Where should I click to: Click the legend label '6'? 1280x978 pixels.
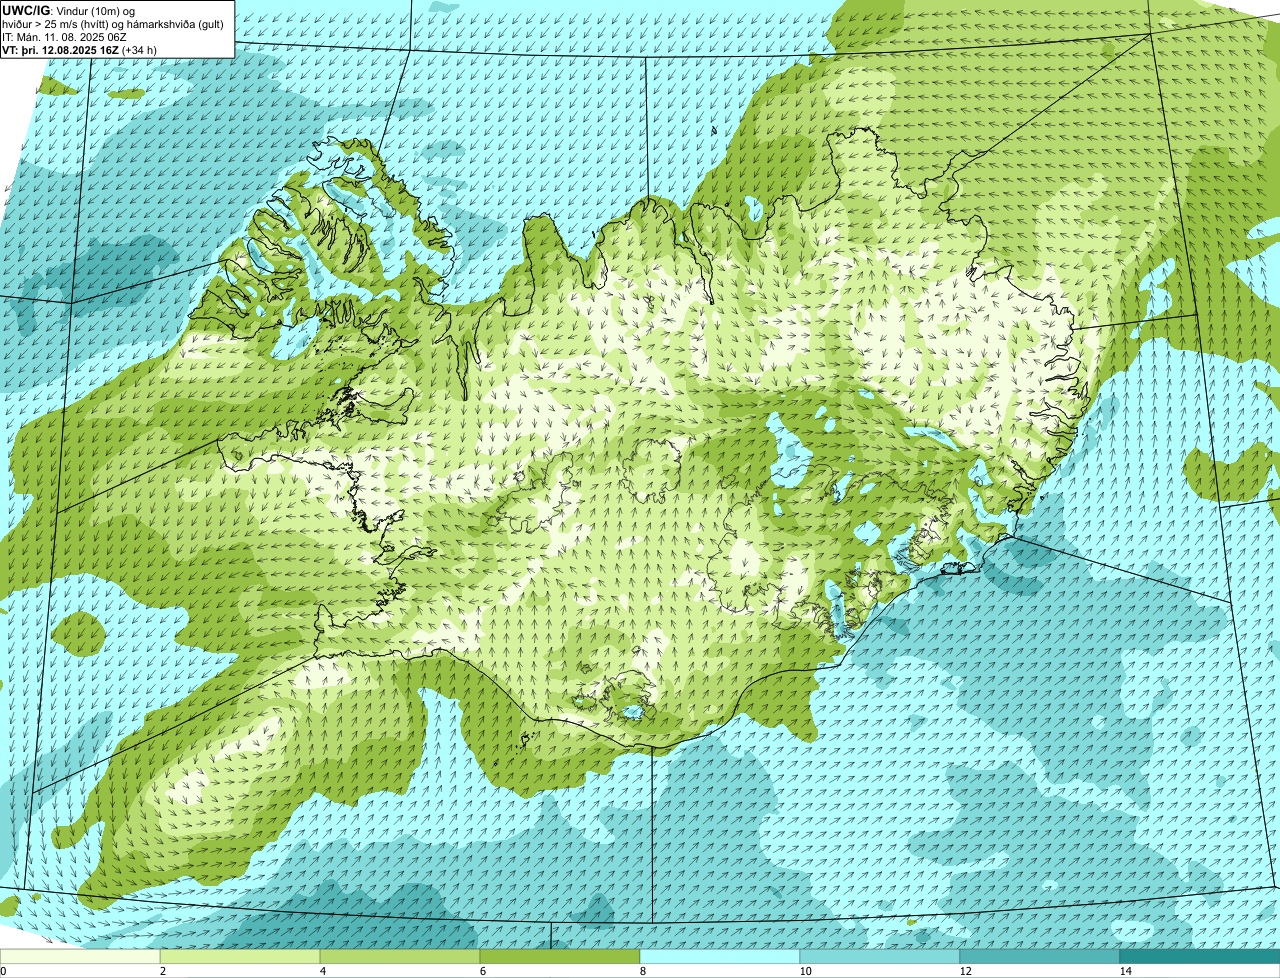click(482, 971)
